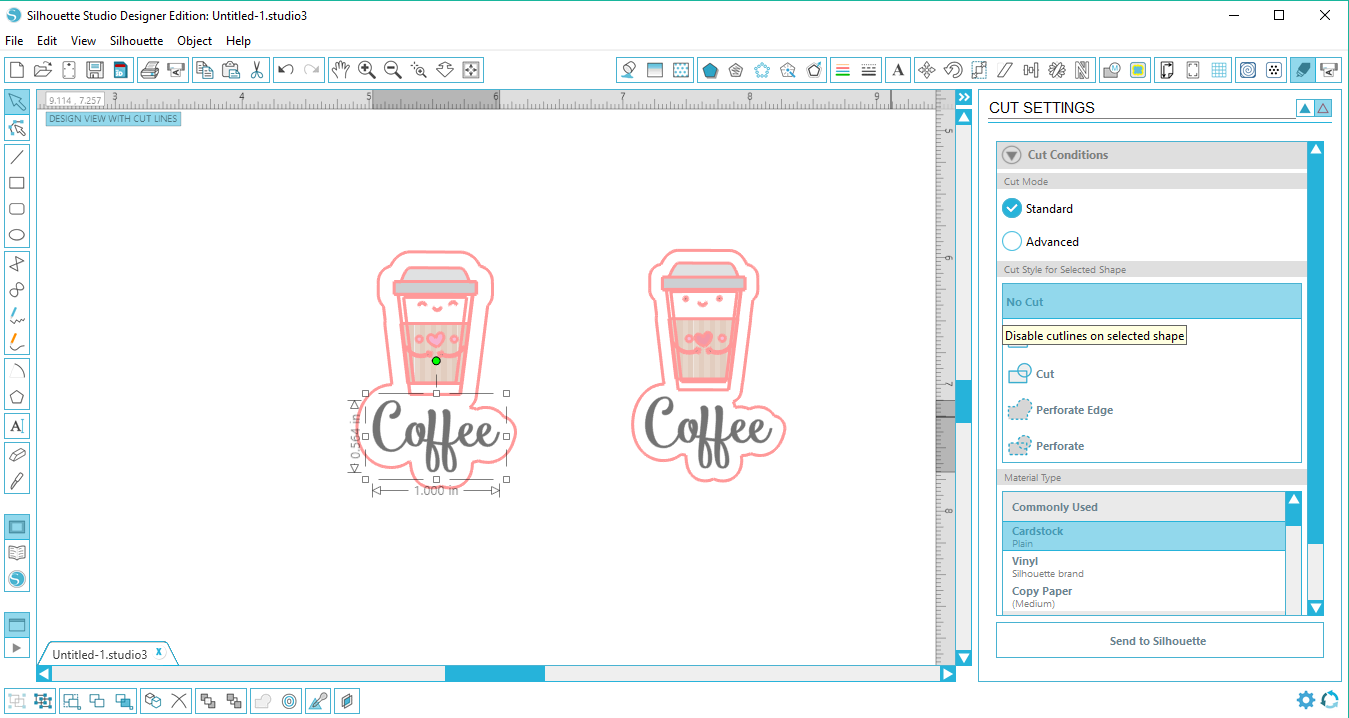The width and height of the screenshot is (1349, 718).
Task: Pick the Text tool (A) in left toolbar
Action: pos(17,426)
